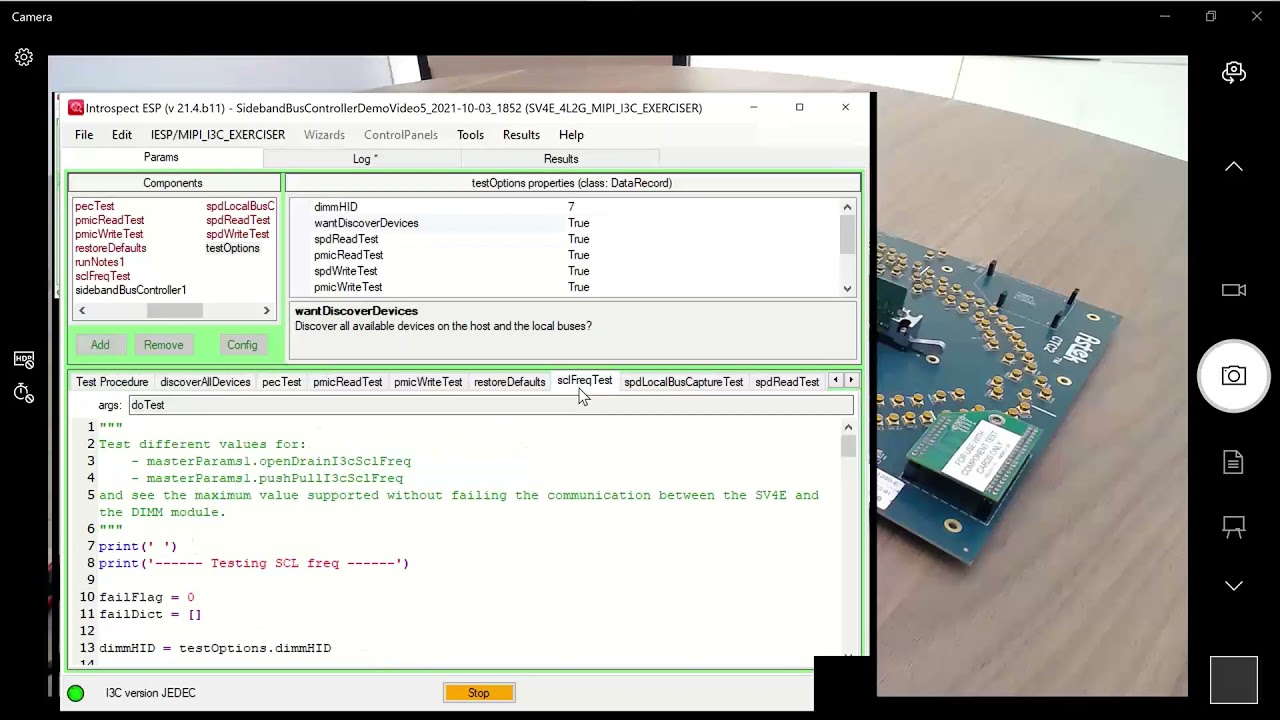Open the IESP/MIPI_I3C_EXERCISER menu
1280x720 pixels.
point(218,135)
